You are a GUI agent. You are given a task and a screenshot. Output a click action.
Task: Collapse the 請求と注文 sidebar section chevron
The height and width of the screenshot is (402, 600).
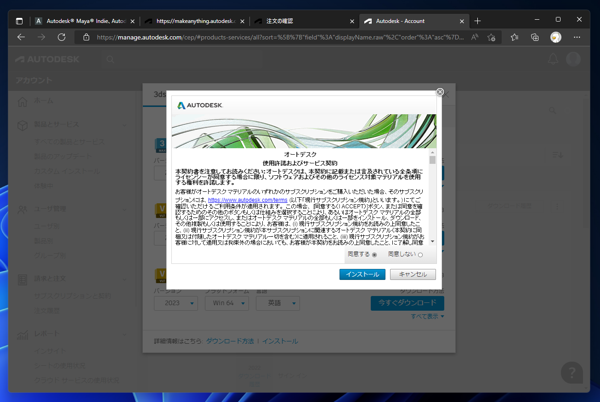(x=124, y=280)
